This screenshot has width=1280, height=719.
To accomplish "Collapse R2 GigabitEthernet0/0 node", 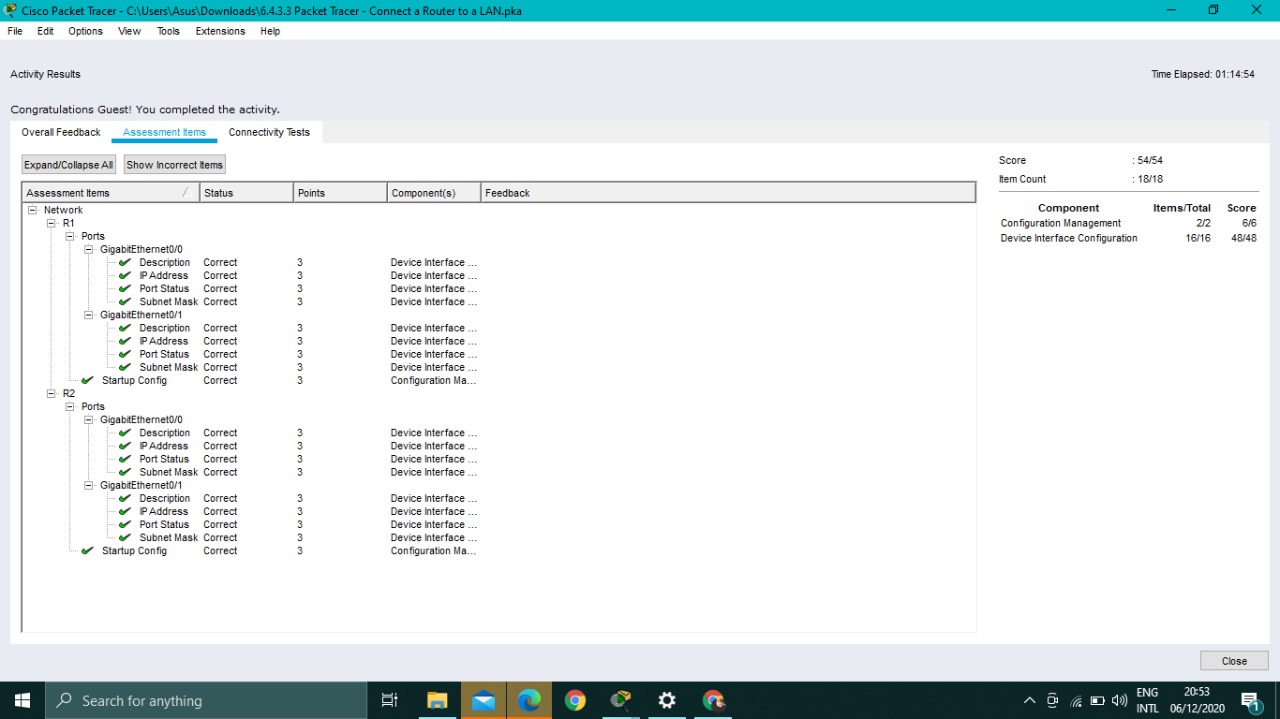I will click(x=89, y=420).
